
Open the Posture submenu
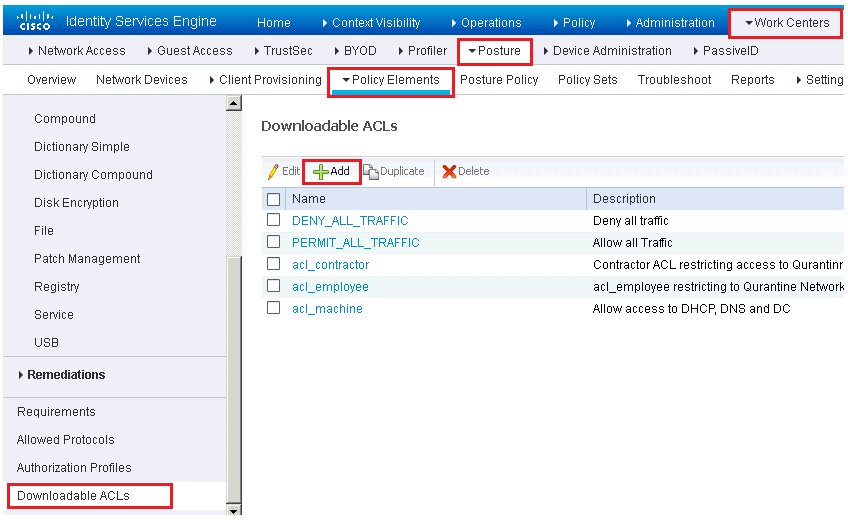coord(494,51)
